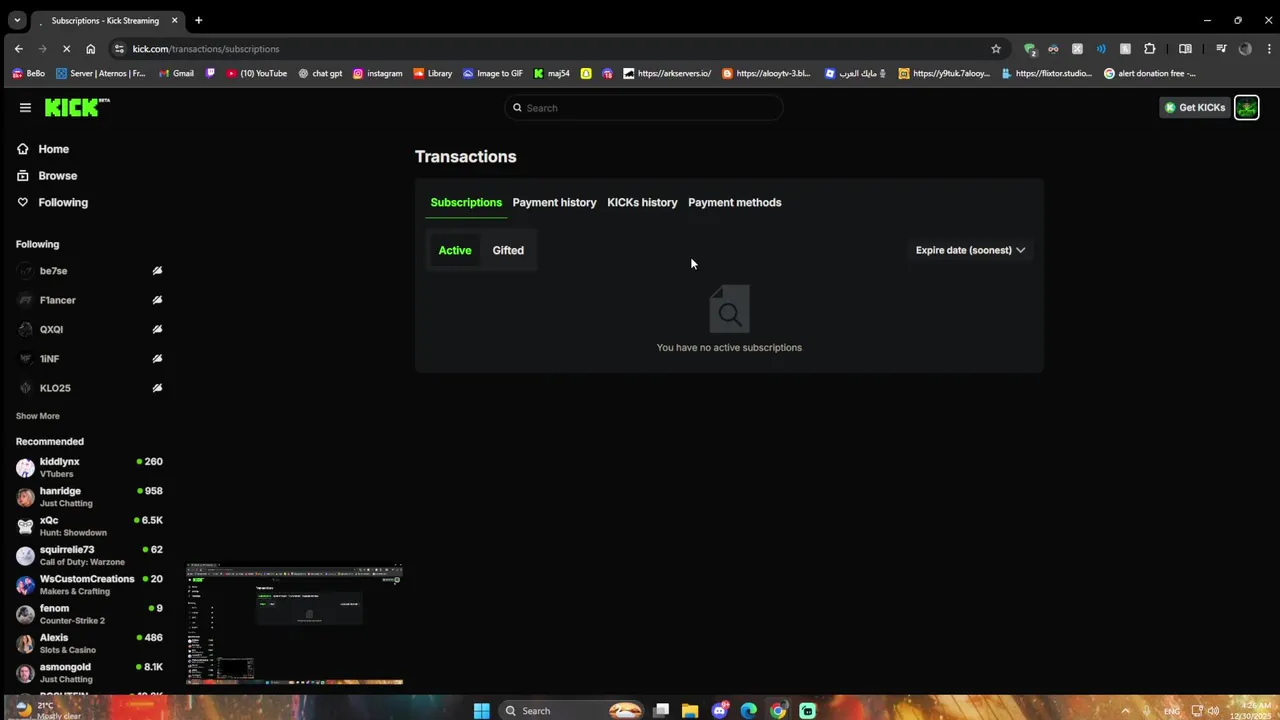Image resolution: width=1280 pixels, height=720 pixels.
Task: Click picture-in-picture preview thumbnail
Action: click(x=294, y=625)
